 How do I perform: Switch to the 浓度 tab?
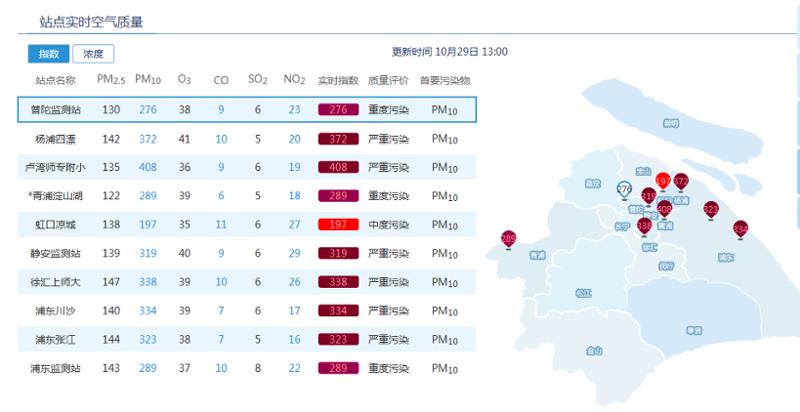(x=93, y=54)
